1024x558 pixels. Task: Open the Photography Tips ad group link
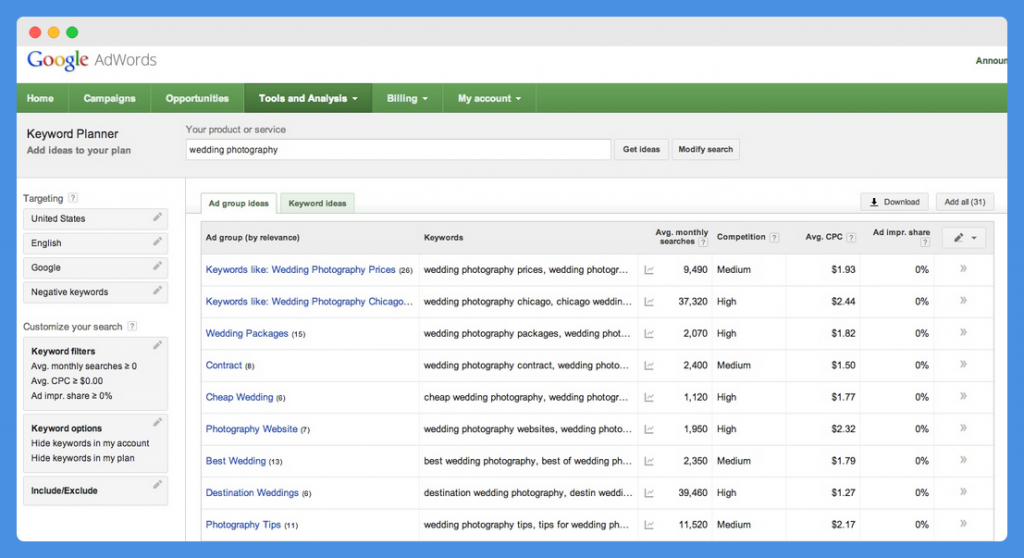tap(243, 525)
